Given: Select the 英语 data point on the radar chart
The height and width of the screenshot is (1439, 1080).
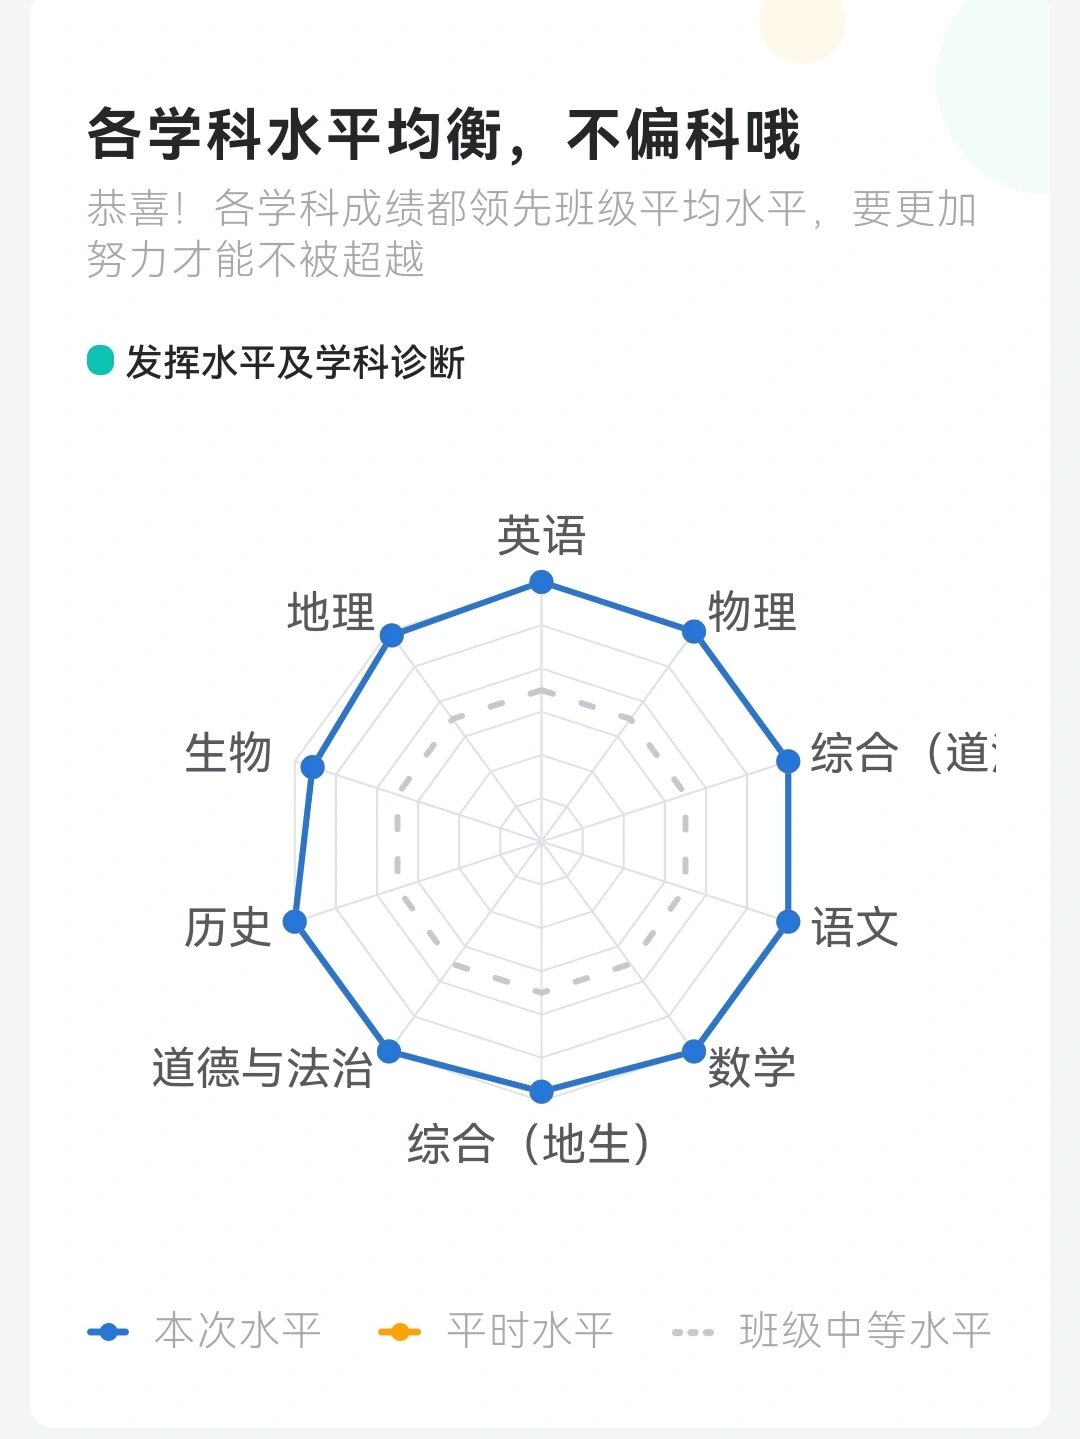Looking at the screenshot, I should pyautogui.click(x=541, y=581).
